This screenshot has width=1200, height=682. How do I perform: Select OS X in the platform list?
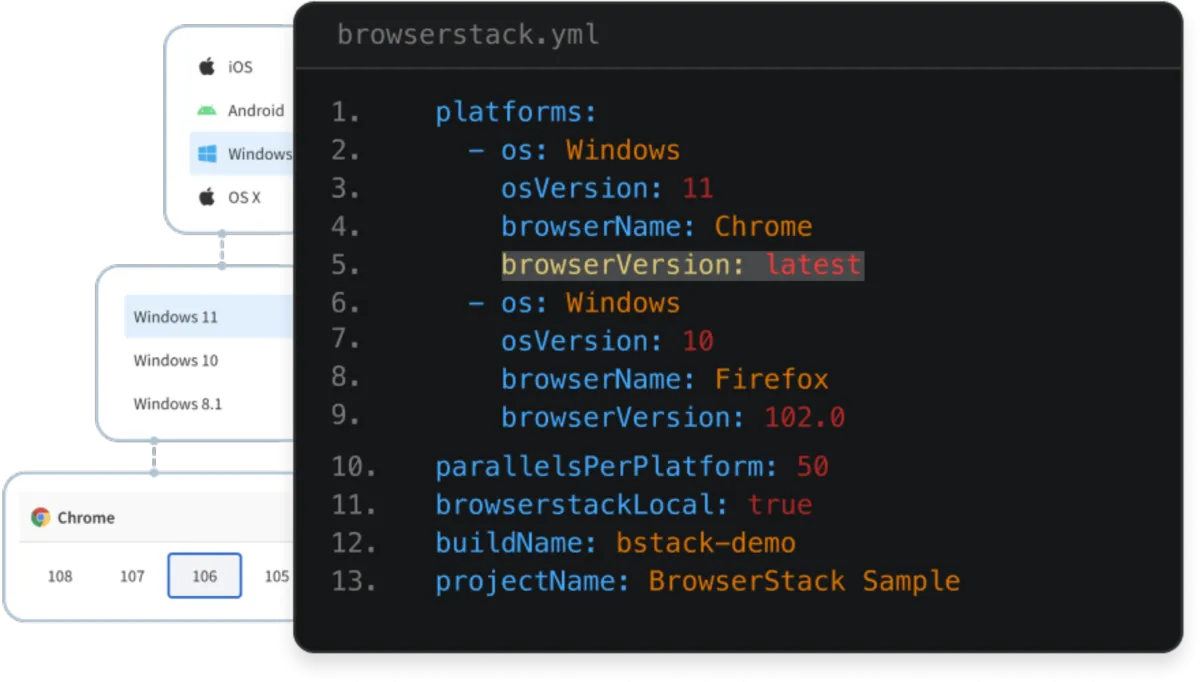coord(244,197)
